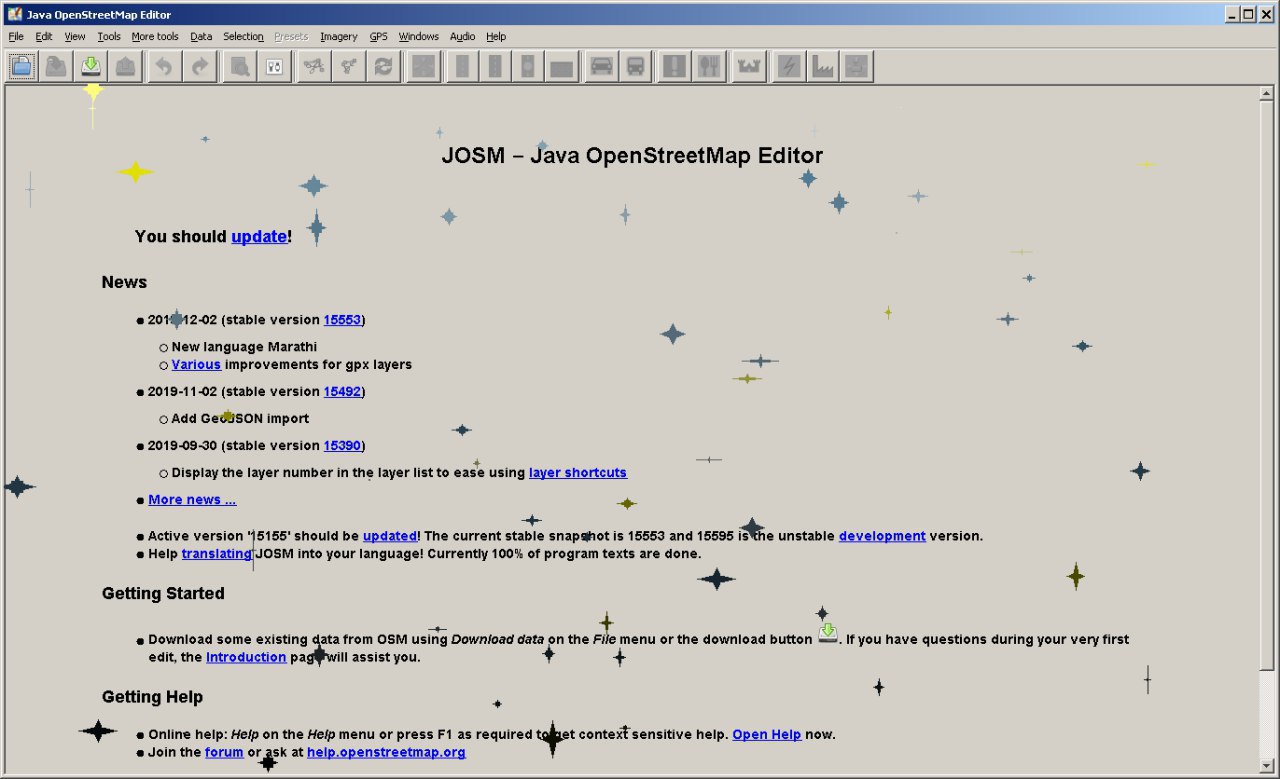Image resolution: width=1280 pixels, height=779 pixels.
Task: Click the exclamation mark preset icon
Action: [x=676, y=67]
